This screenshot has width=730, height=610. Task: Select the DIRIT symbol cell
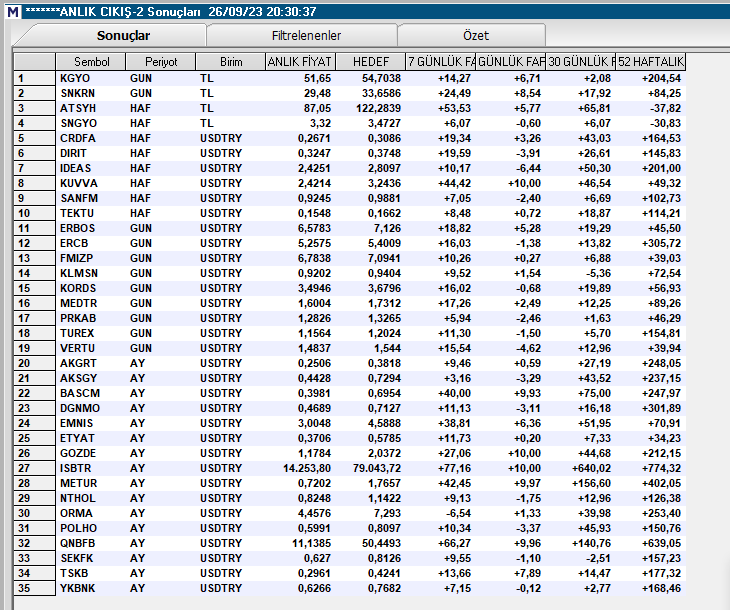(x=91, y=153)
